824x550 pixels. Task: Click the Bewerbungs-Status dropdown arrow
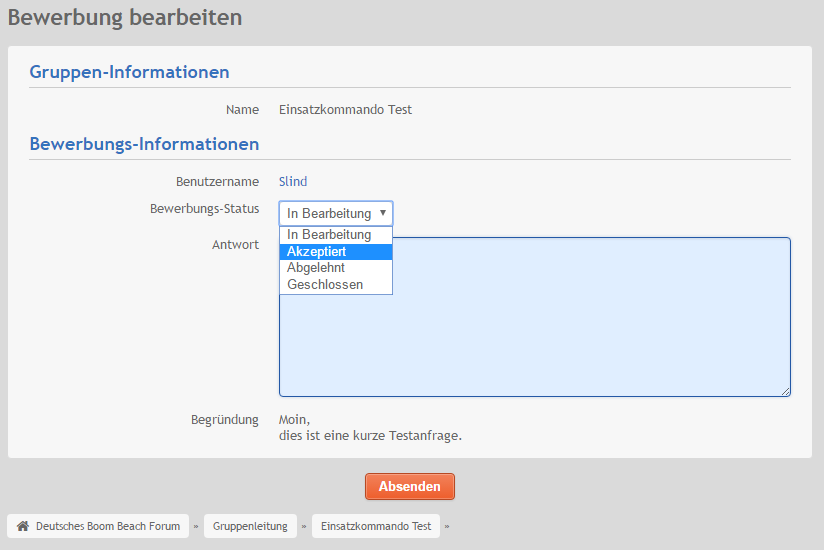(382, 213)
